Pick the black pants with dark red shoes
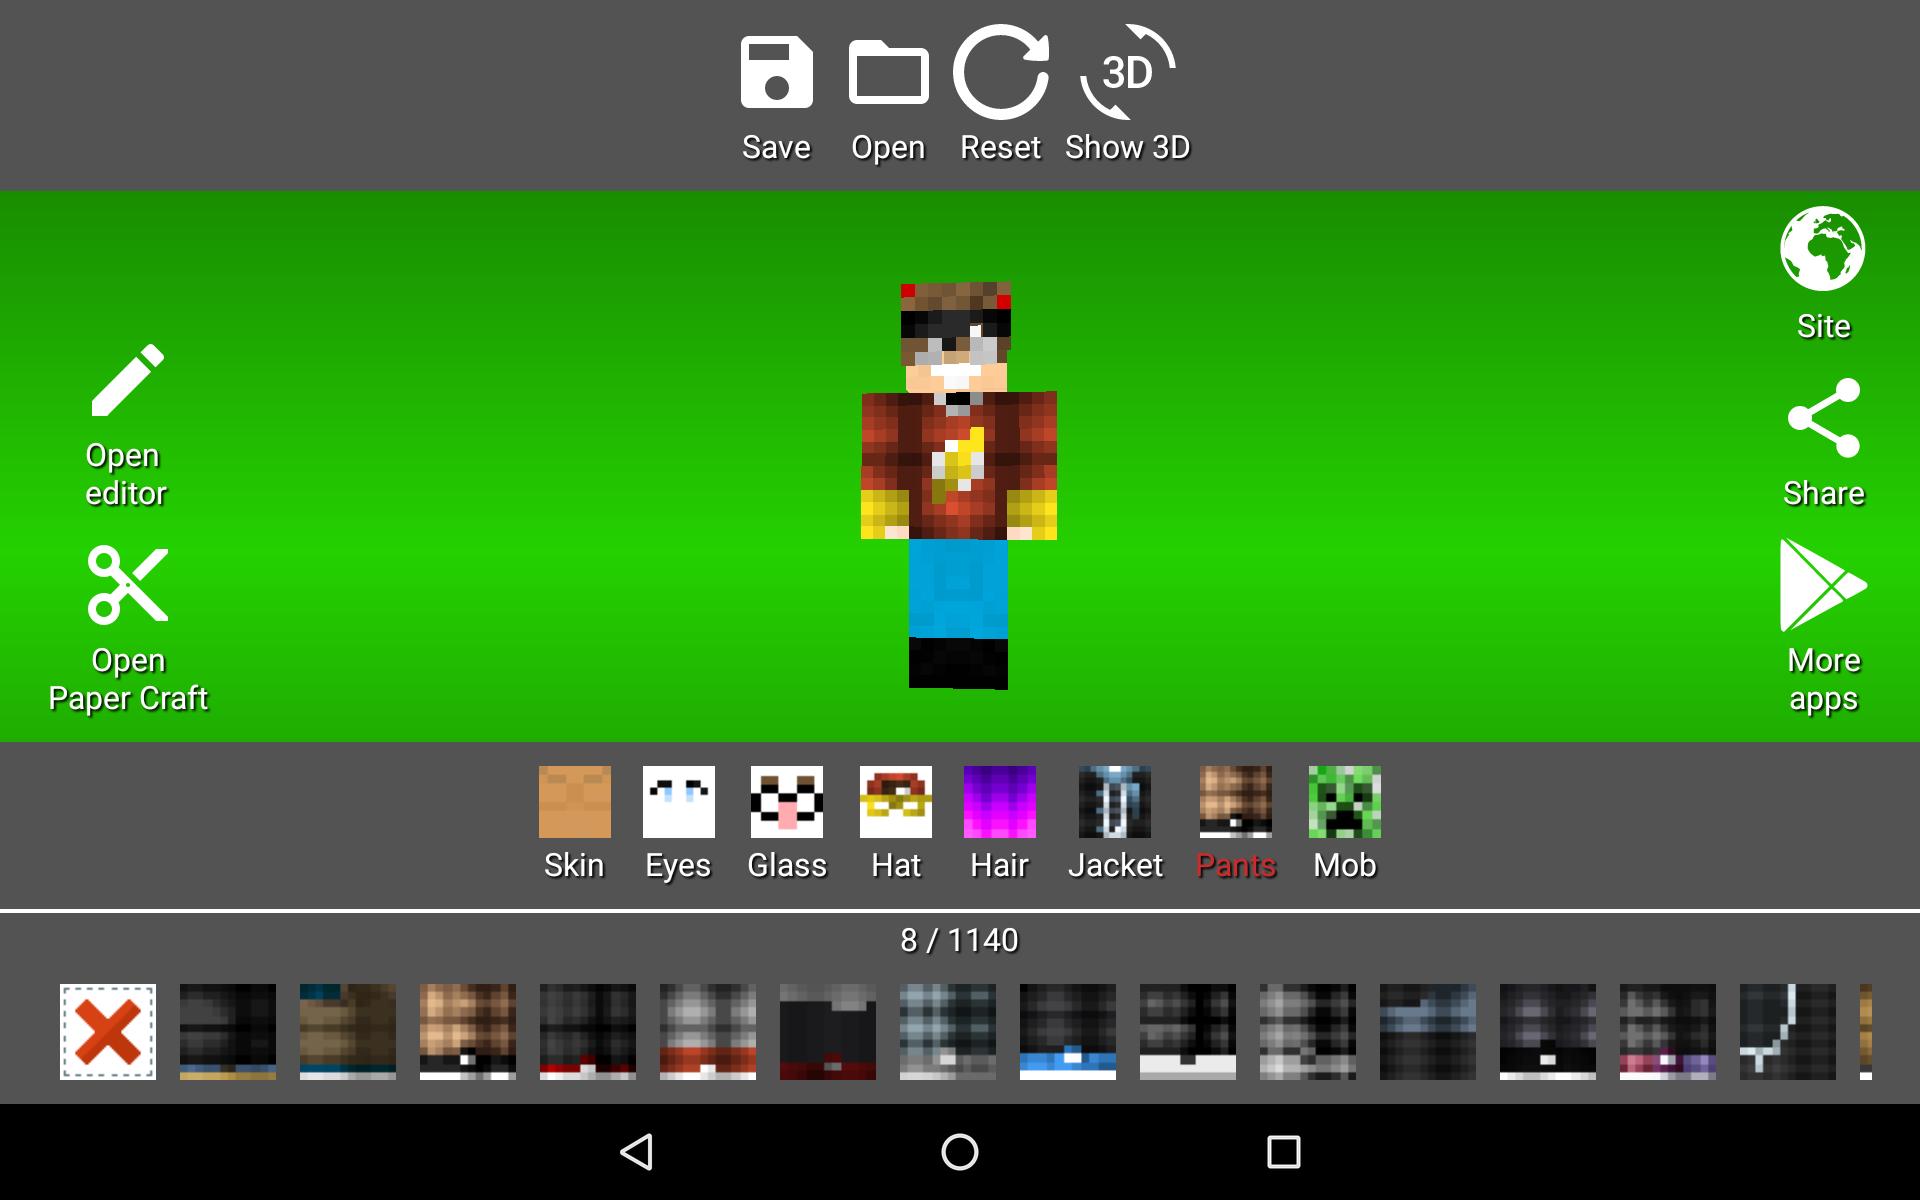This screenshot has width=1920, height=1200. (828, 1032)
